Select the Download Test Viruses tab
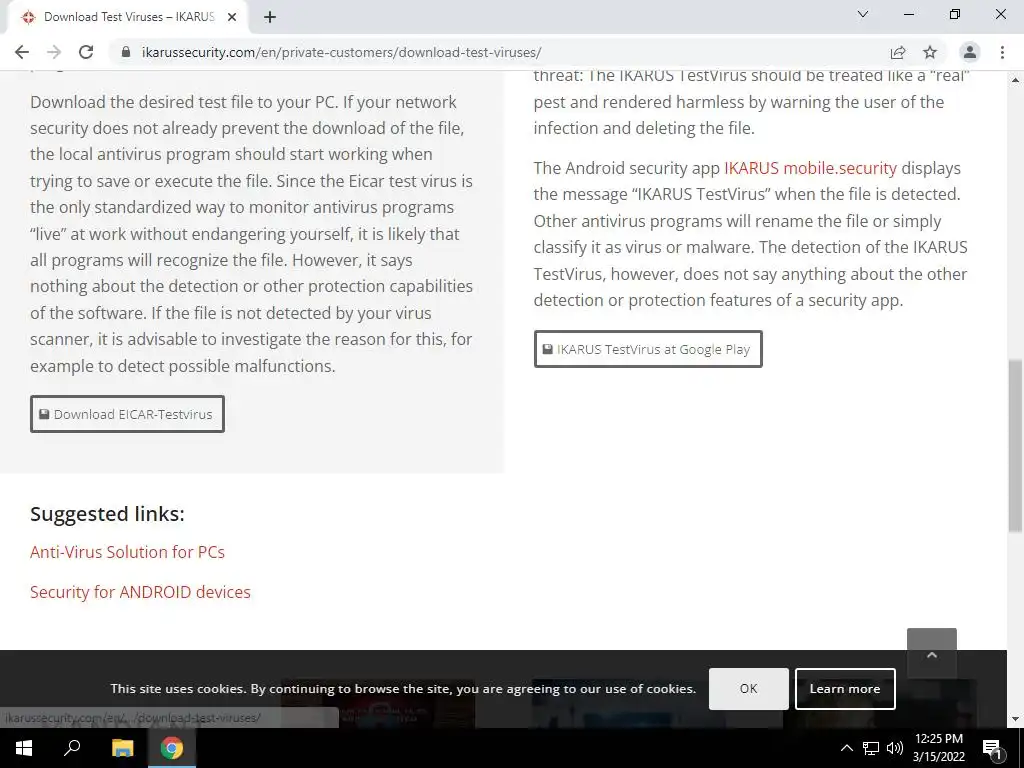The height and width of the screenshot is (768, 1024). point(127,17)
